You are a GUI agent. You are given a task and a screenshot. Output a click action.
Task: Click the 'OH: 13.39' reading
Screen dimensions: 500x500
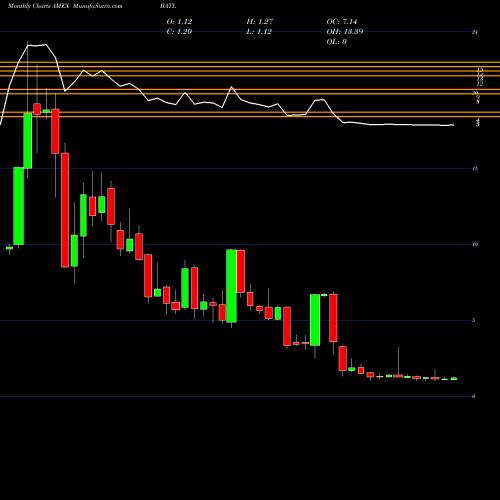pos(345,32)
